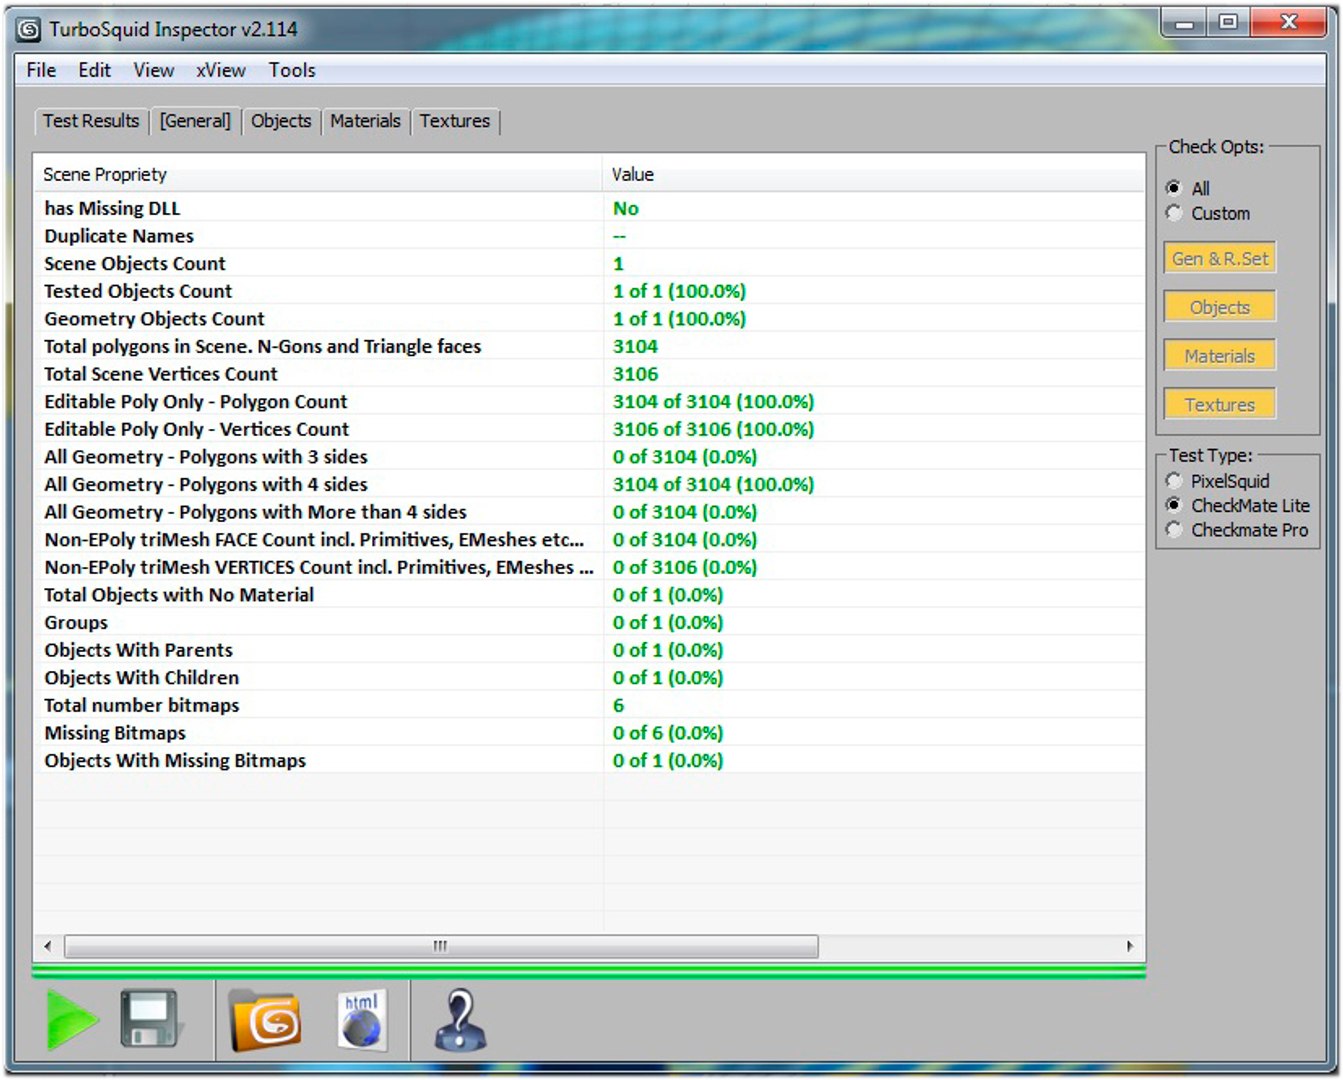The height and width of the screenshot is (1080, 1343).
Task: Switch to the Objects tab
Action: tap(281, 121)
